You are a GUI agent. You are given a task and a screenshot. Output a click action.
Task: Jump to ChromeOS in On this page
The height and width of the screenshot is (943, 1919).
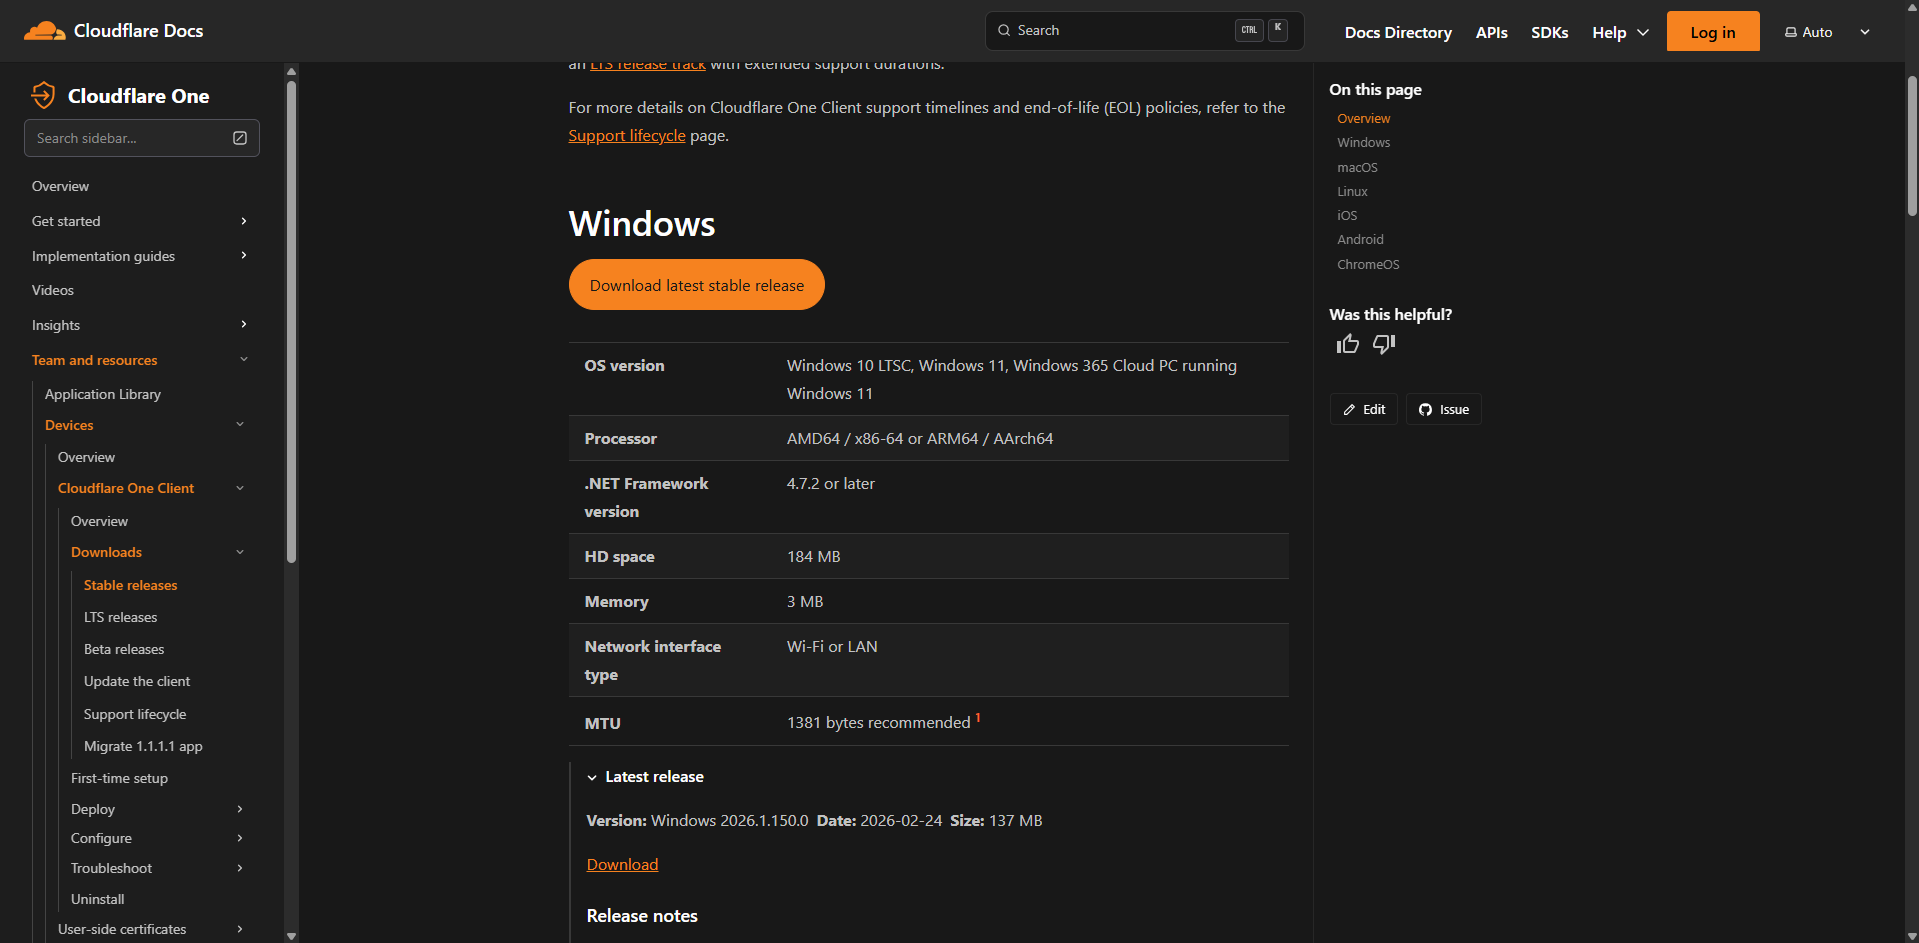click(x=1368, y=264)
